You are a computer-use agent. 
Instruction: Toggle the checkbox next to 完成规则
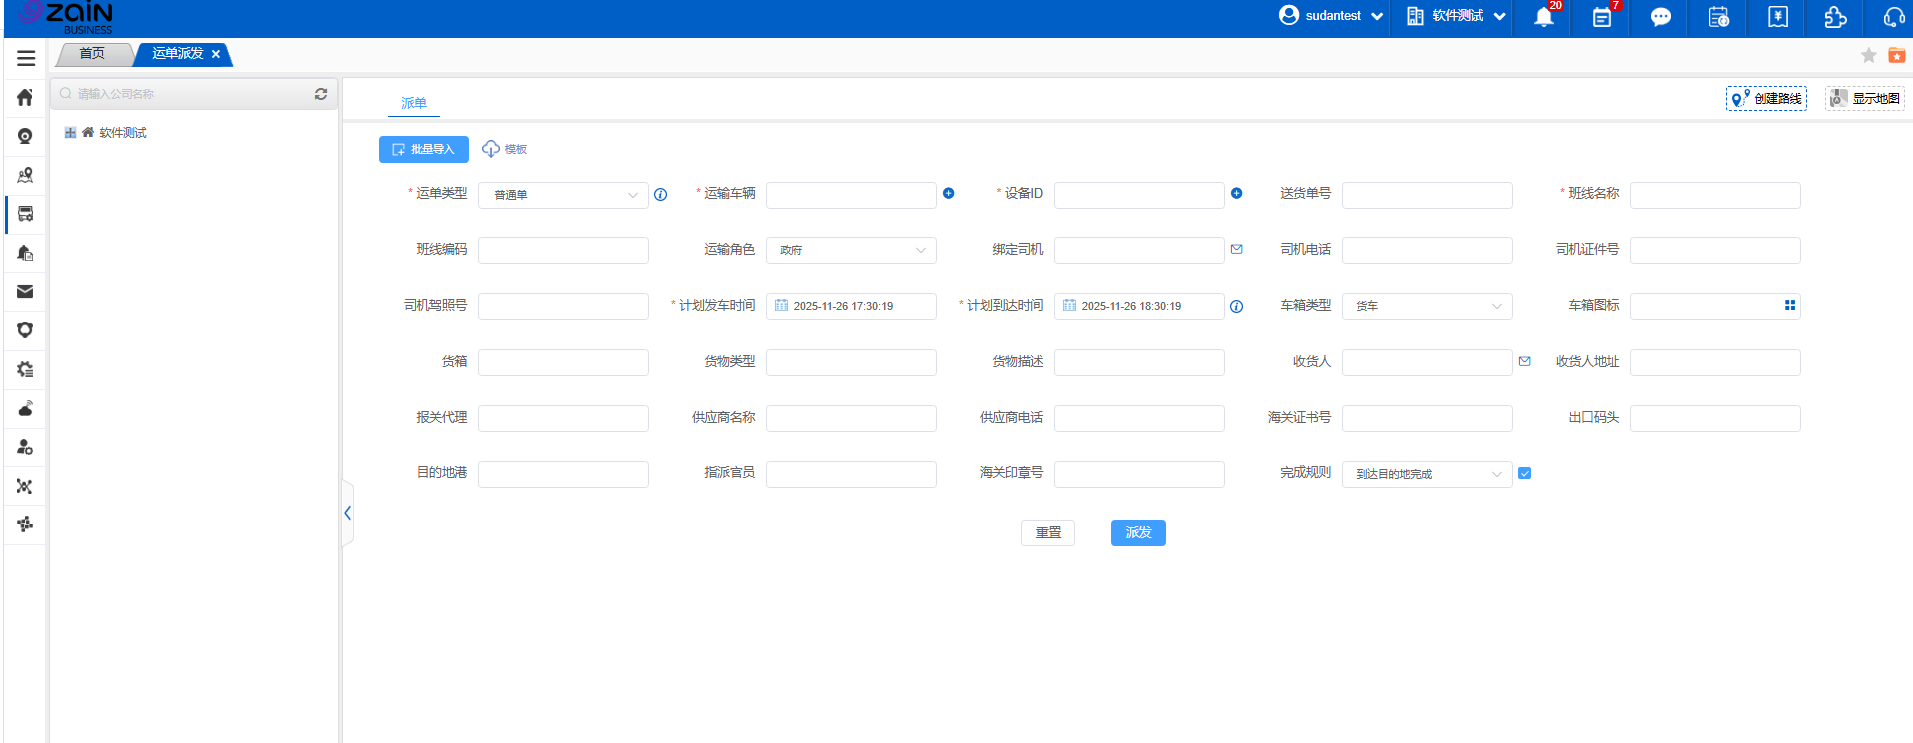1524,474
